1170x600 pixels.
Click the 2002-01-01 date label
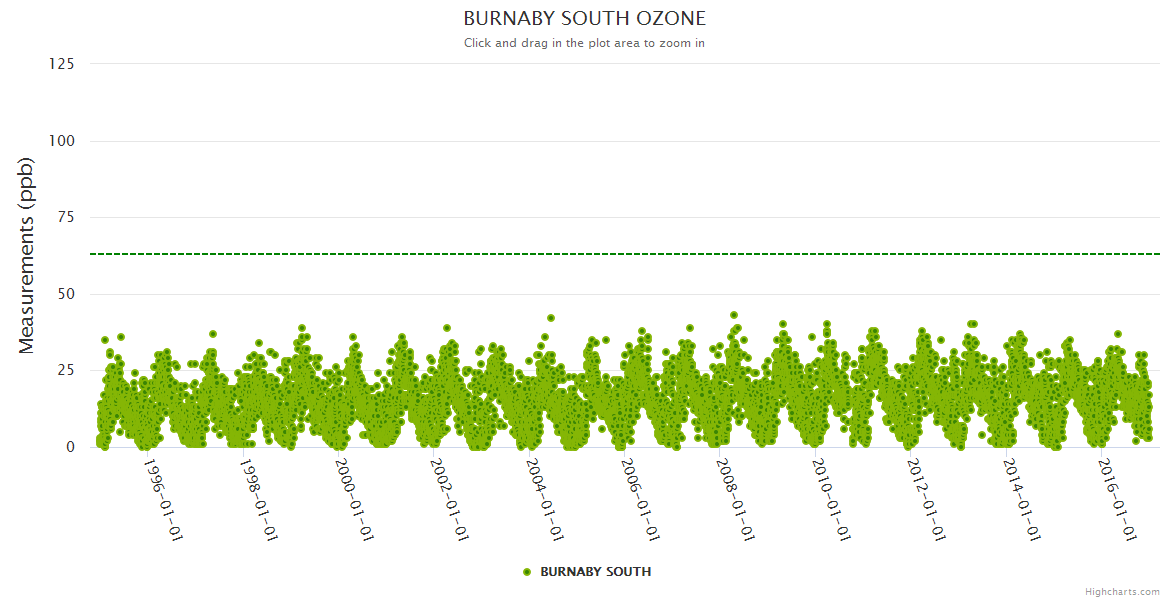pyautogui.click(x=450, y=499)
